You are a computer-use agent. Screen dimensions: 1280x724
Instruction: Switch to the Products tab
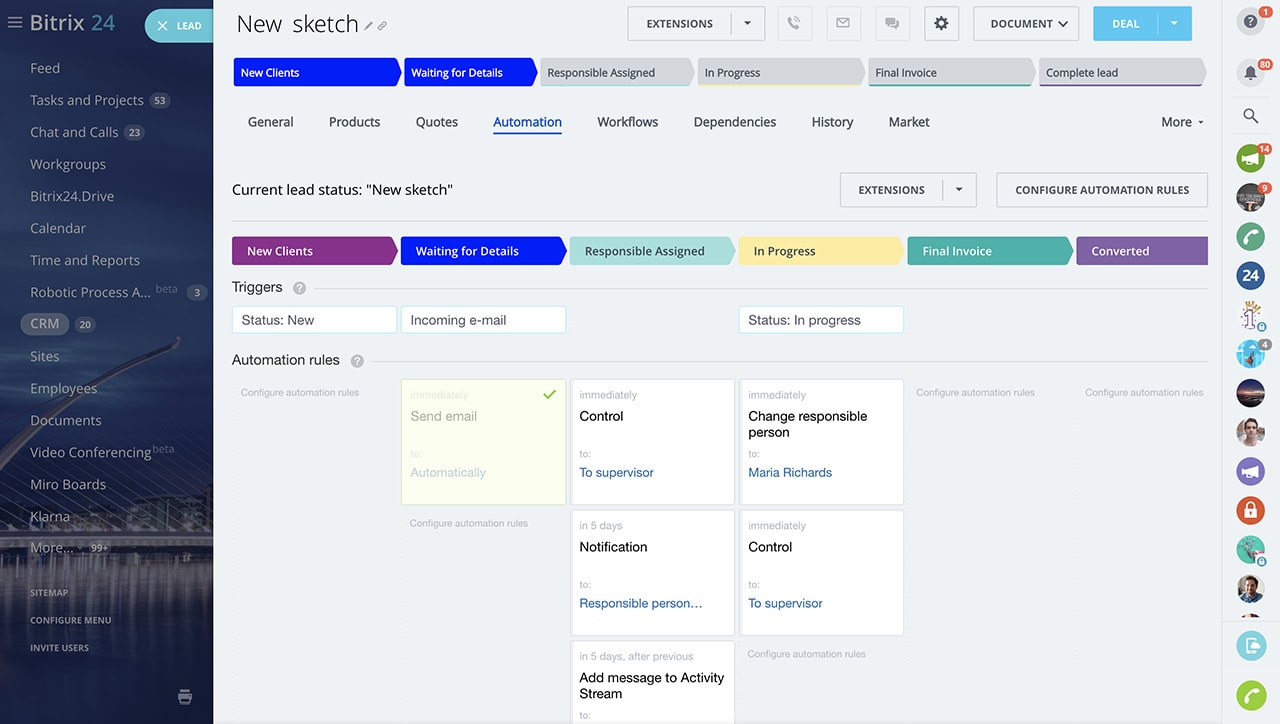[354, 121]
